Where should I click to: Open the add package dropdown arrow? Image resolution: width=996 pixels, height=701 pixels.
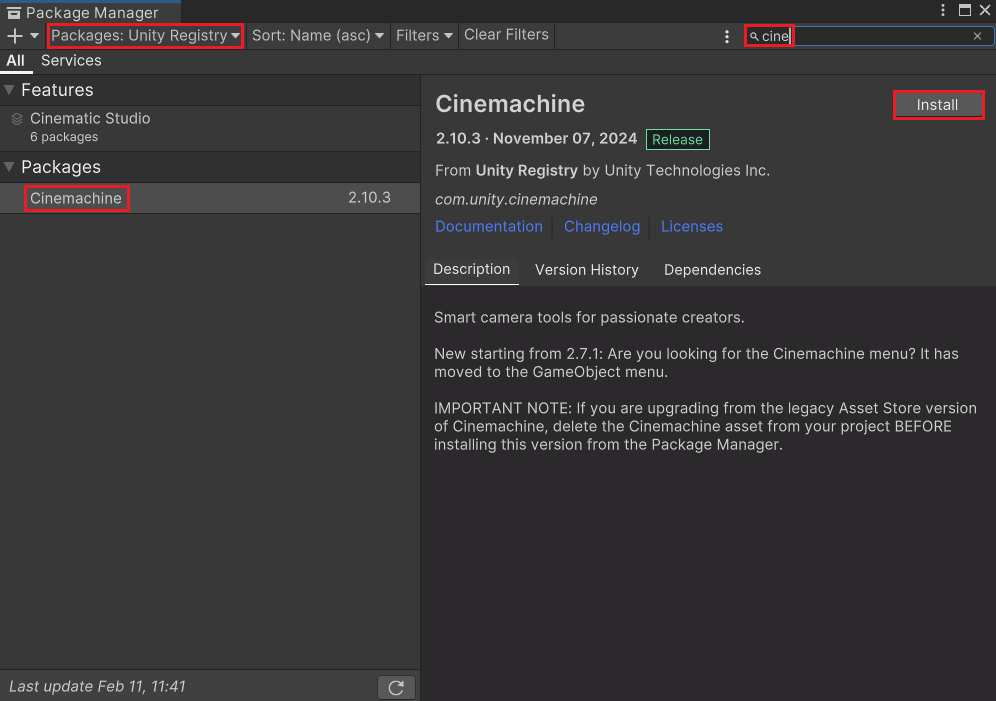34,36
